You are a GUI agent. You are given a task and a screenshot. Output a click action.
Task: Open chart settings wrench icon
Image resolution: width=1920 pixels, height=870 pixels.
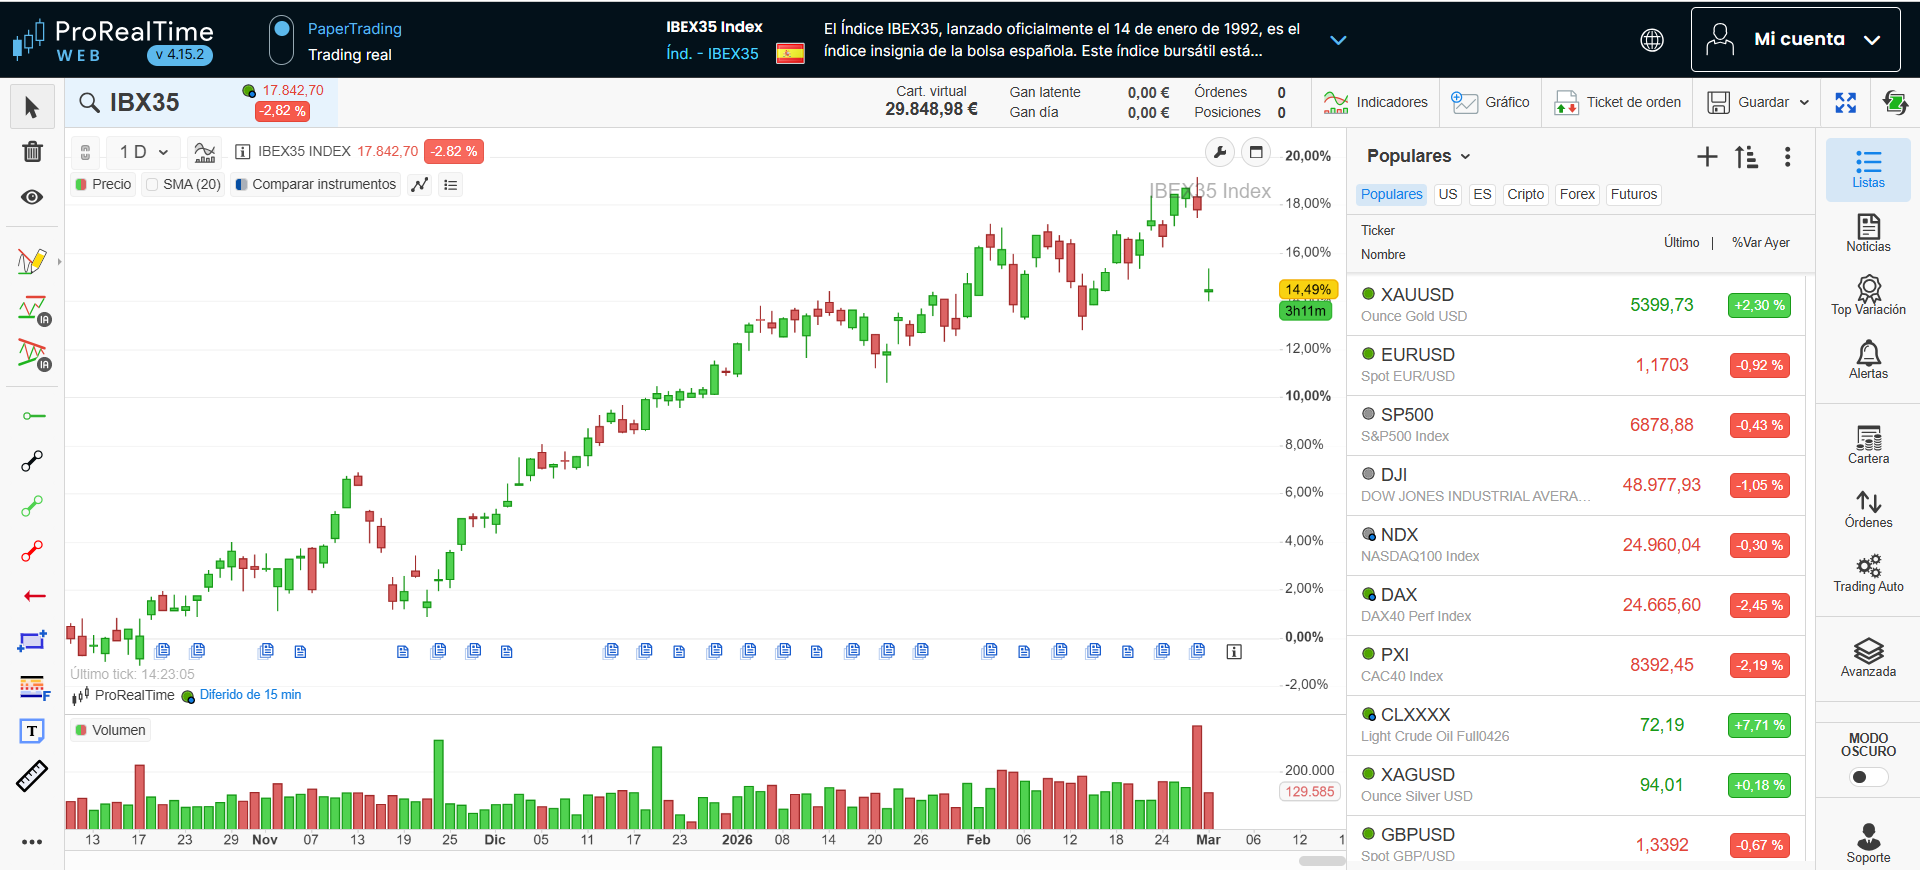(x=1219, y=152)
